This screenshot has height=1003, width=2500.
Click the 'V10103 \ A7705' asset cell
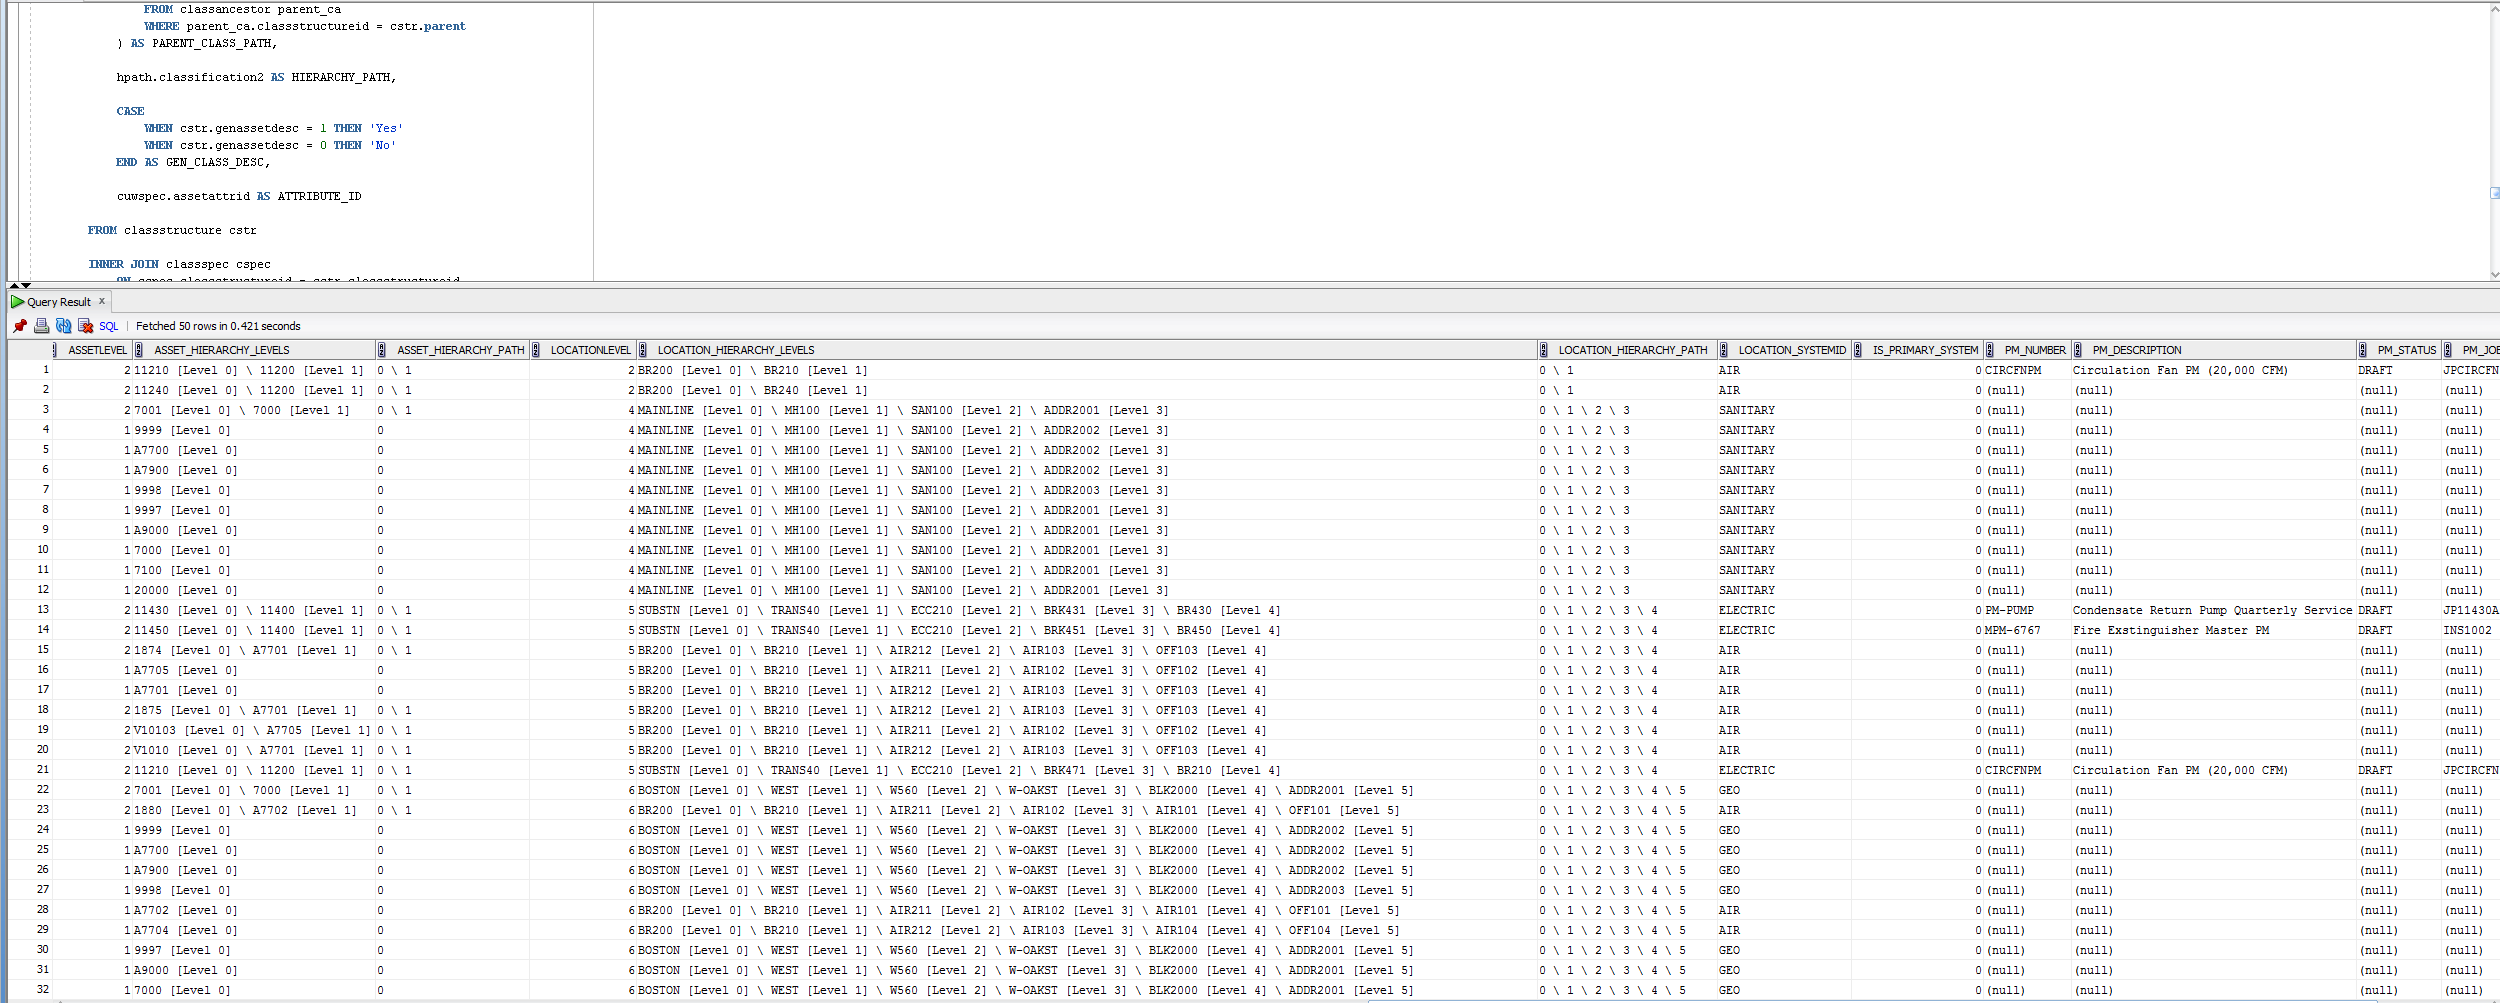[252, 730]
